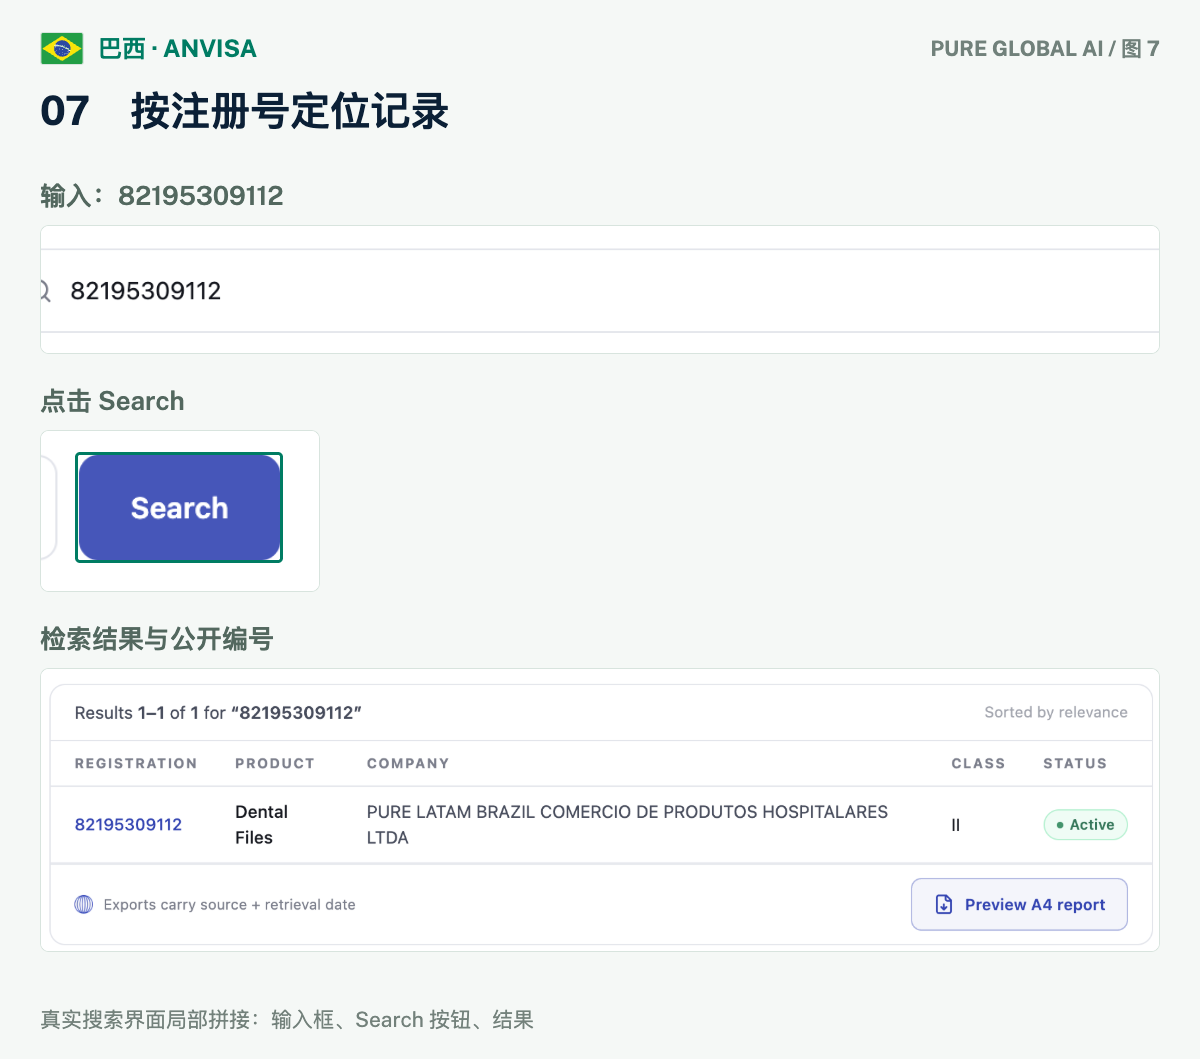Viewport: 1200px width, 1059px height.
Task: Click the 巴西 · ANVISA header label
Action: pos(178,48)
